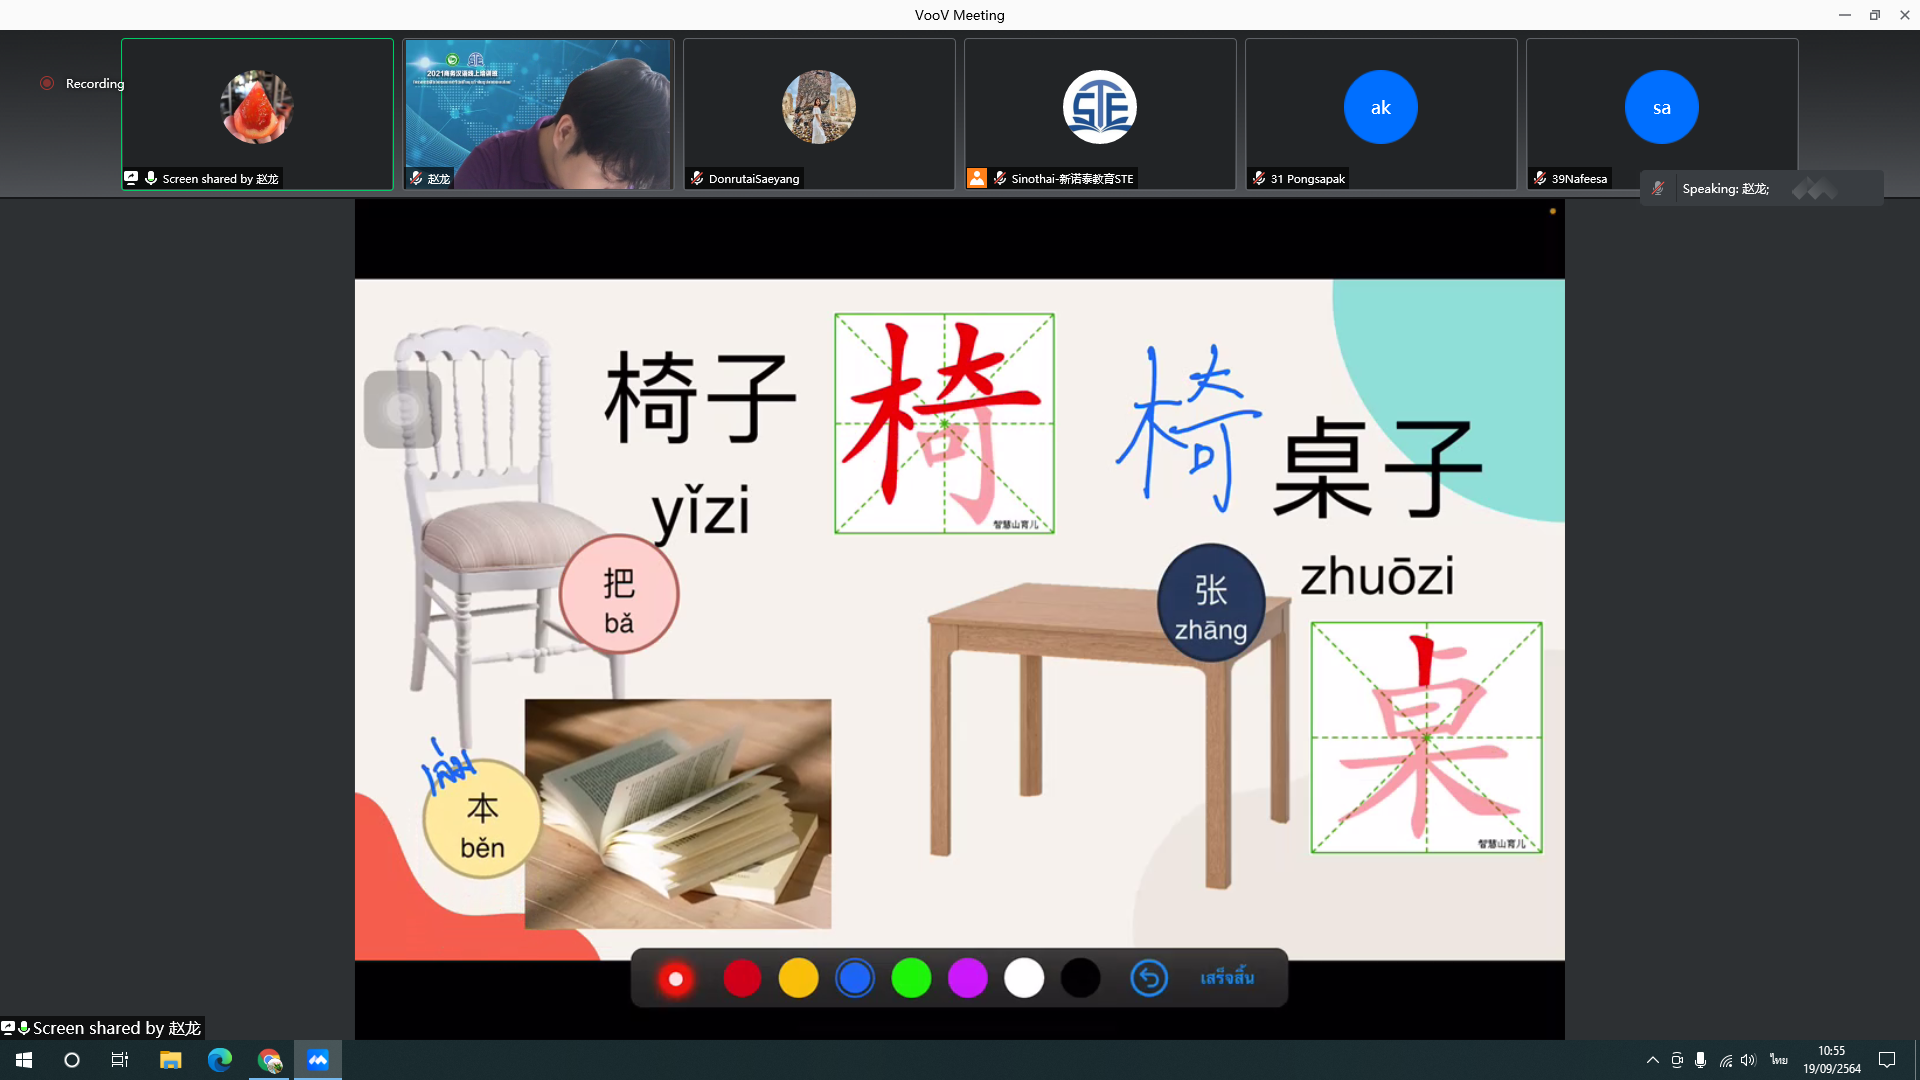Click muted mic icon beside Pongsapak
Image resolution: width=1920 pixels, height=1080 pixels.
point(1259,178)
